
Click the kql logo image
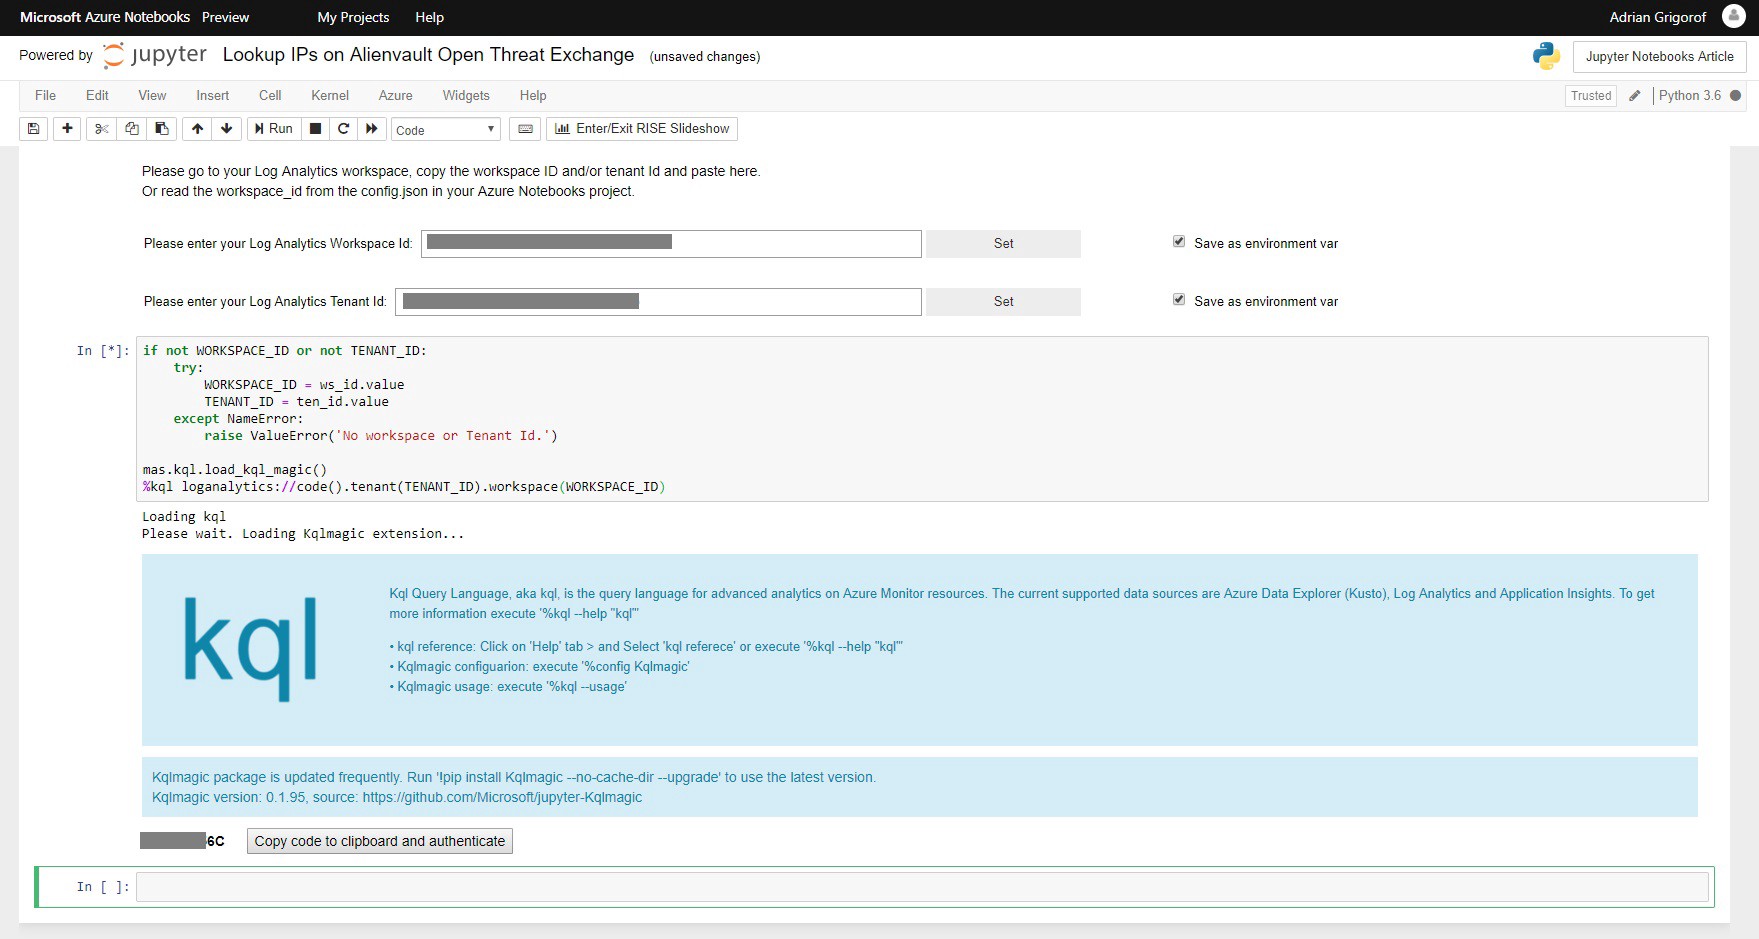coord(251,648)
